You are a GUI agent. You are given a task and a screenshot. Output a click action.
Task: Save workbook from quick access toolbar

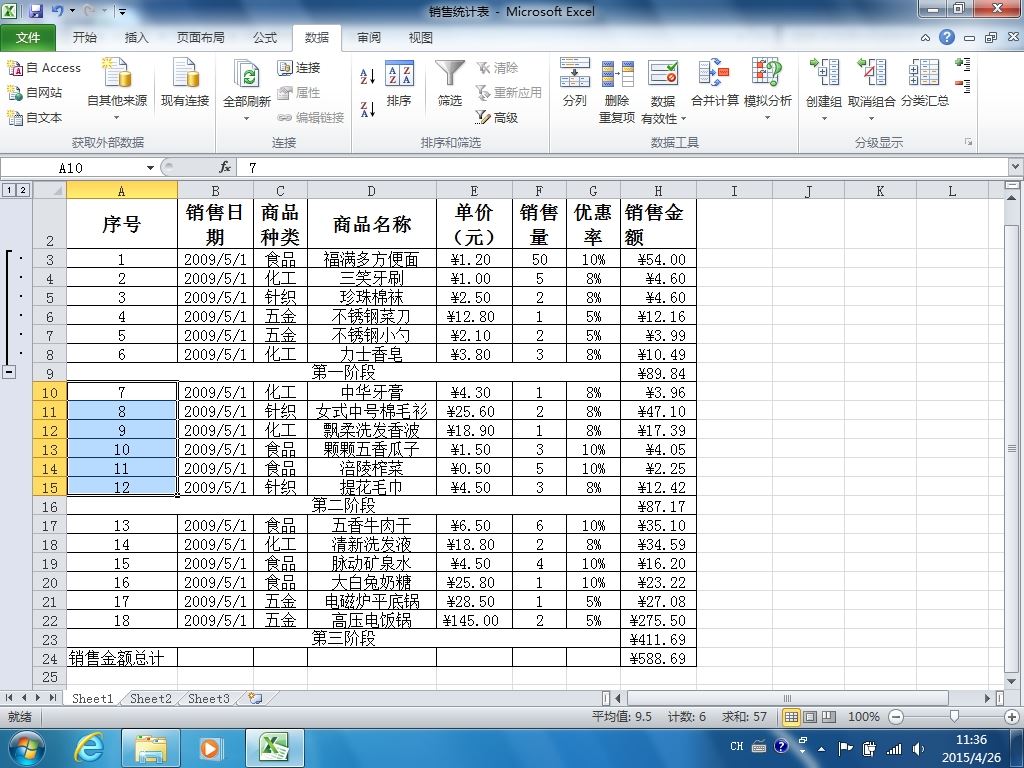tap(36, 11)
